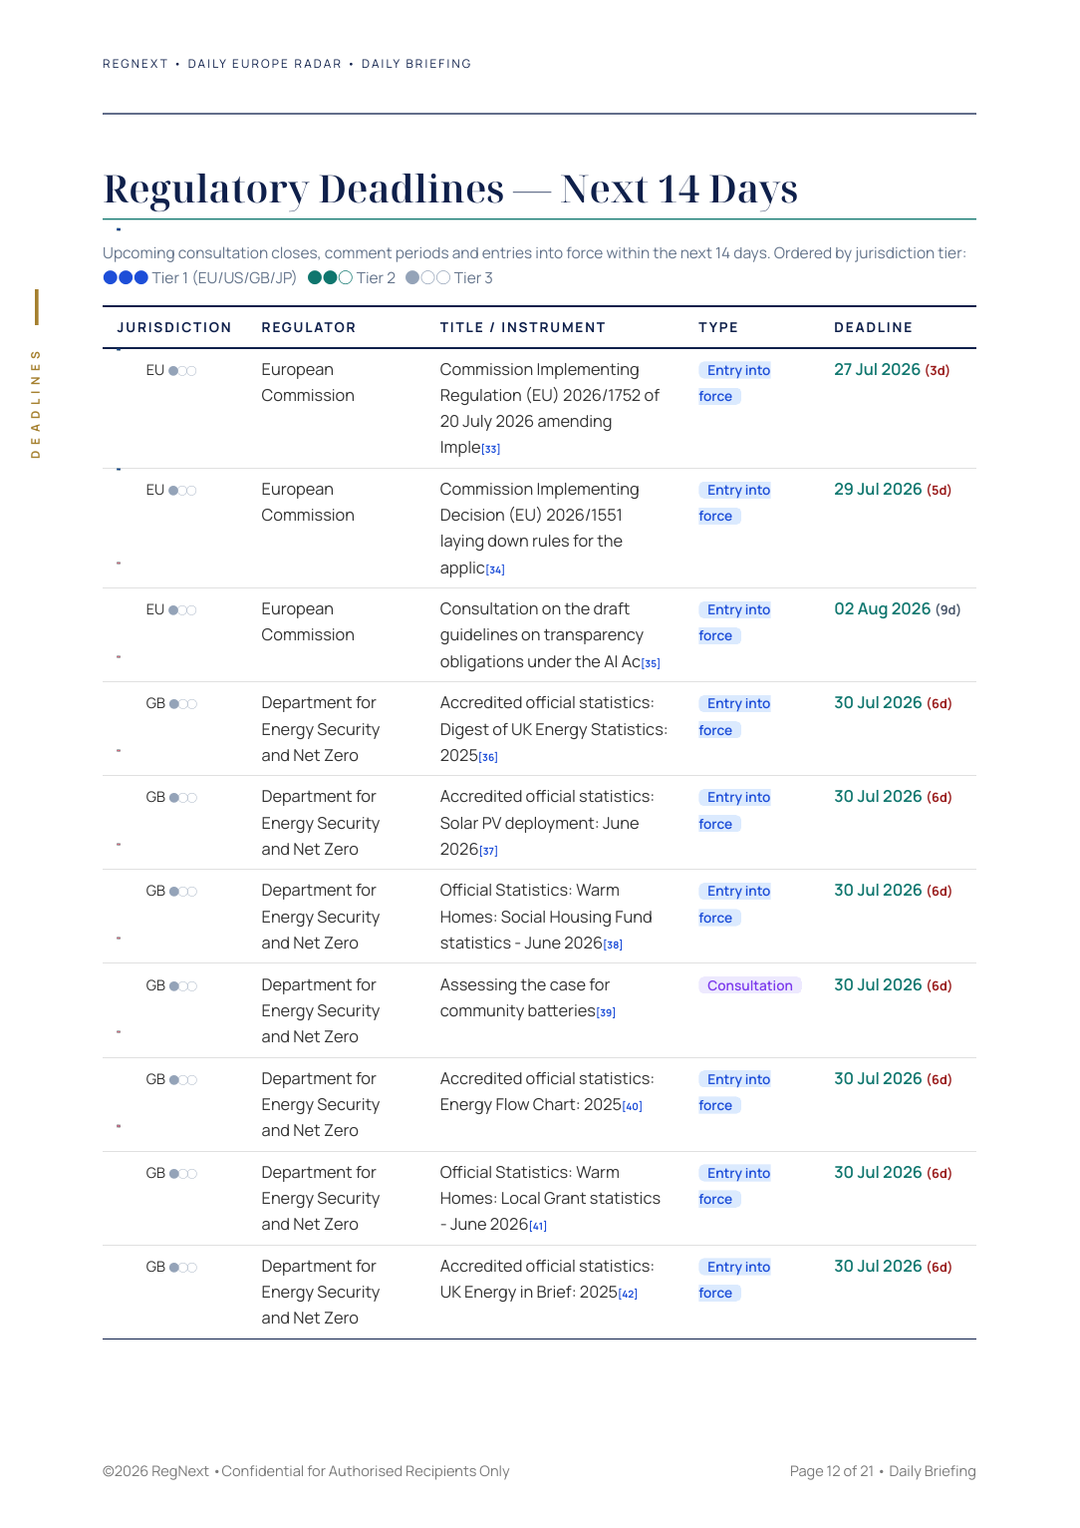Click tier dots in the Decision 2026/1551 row
1080x1528 pixels.
click(x=182, y=491)
